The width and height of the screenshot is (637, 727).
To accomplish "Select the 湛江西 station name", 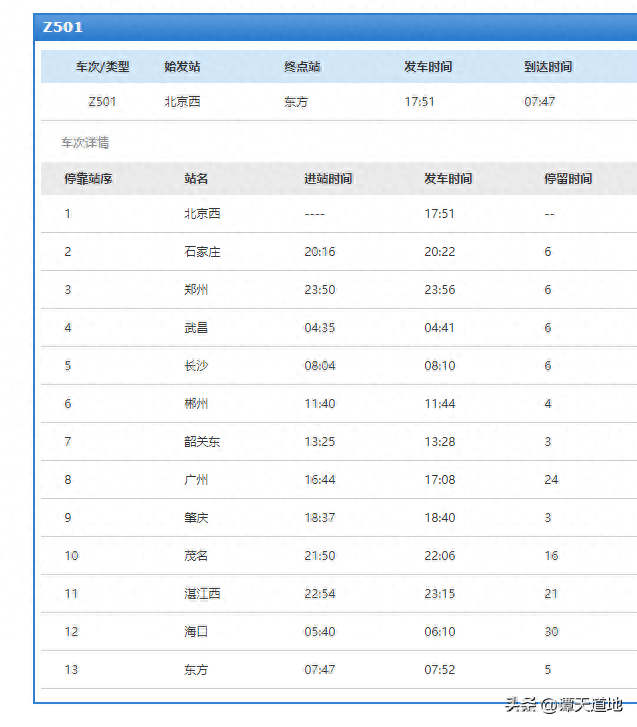I will click(202, 594).
